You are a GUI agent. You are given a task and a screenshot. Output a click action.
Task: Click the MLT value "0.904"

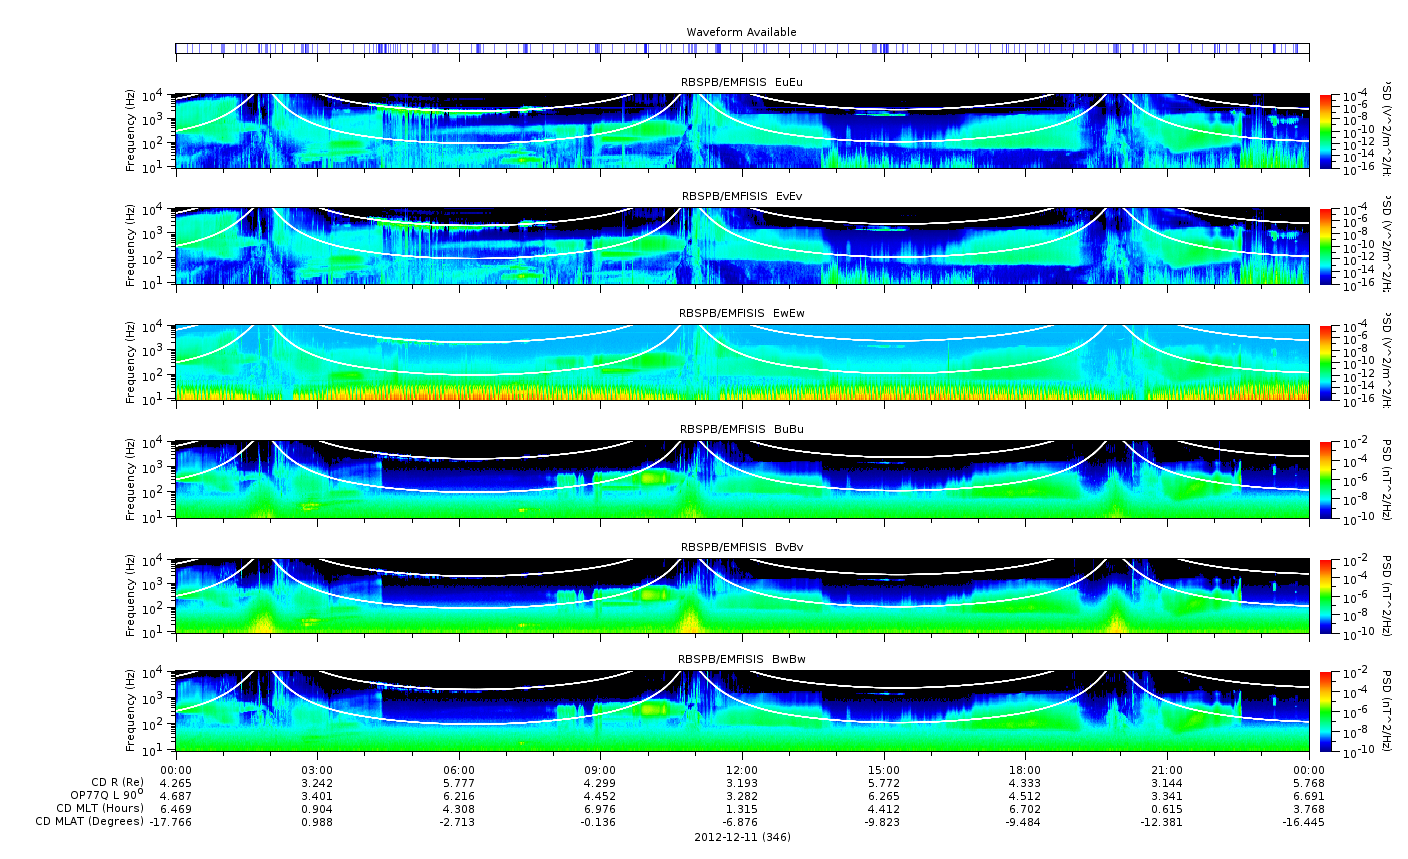tap(317, 809)
